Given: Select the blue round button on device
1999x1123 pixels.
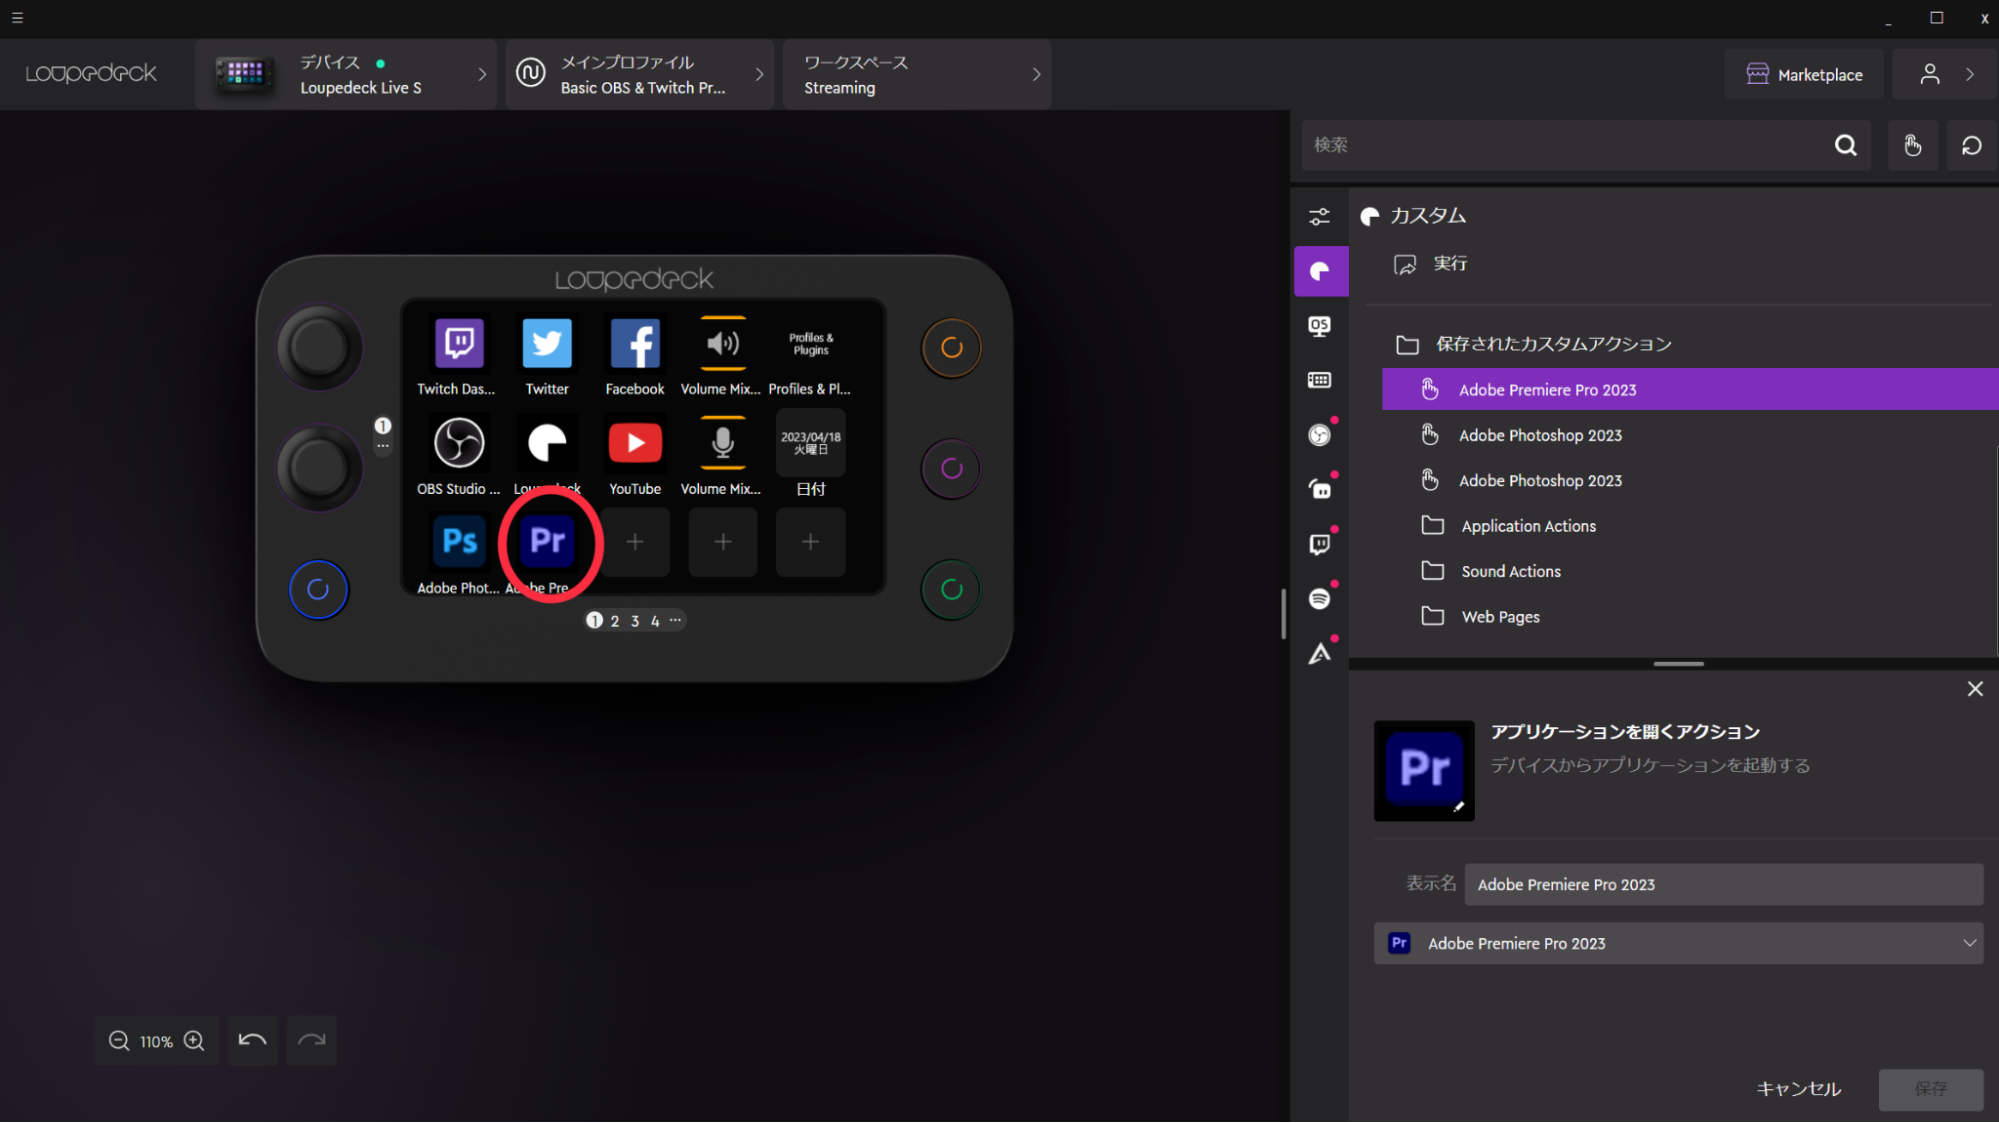Looking at the screenshot, I should tap(318, 590).
